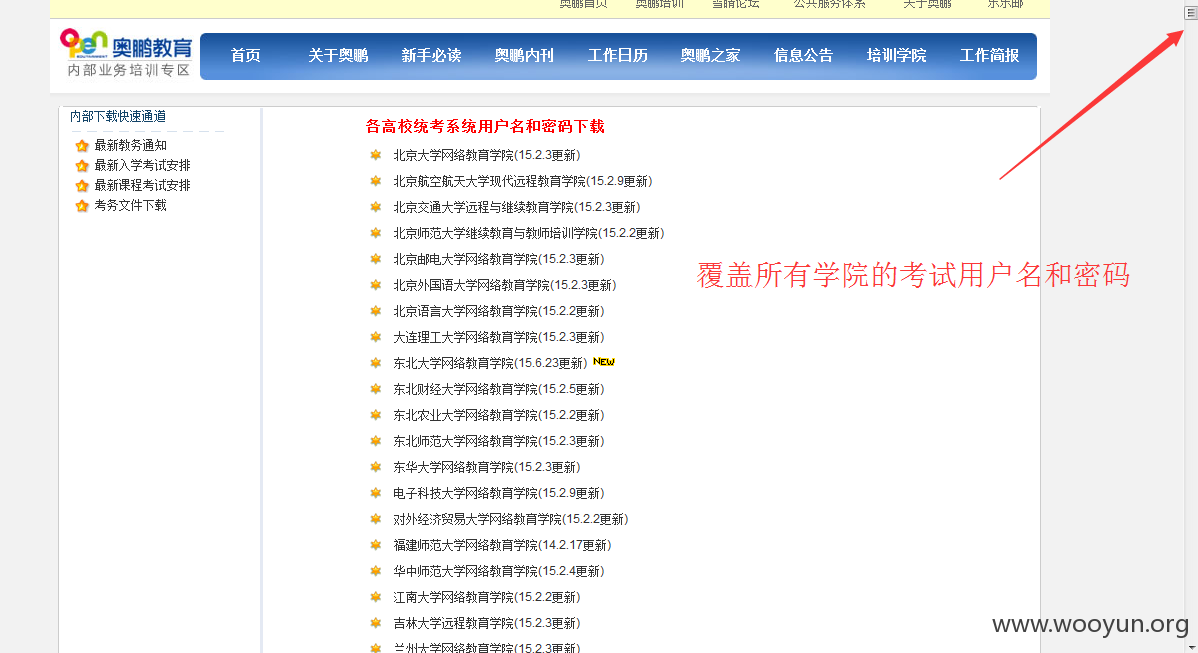Open 对外经济贸易大学网络教育学院 link

coord(510,519)
